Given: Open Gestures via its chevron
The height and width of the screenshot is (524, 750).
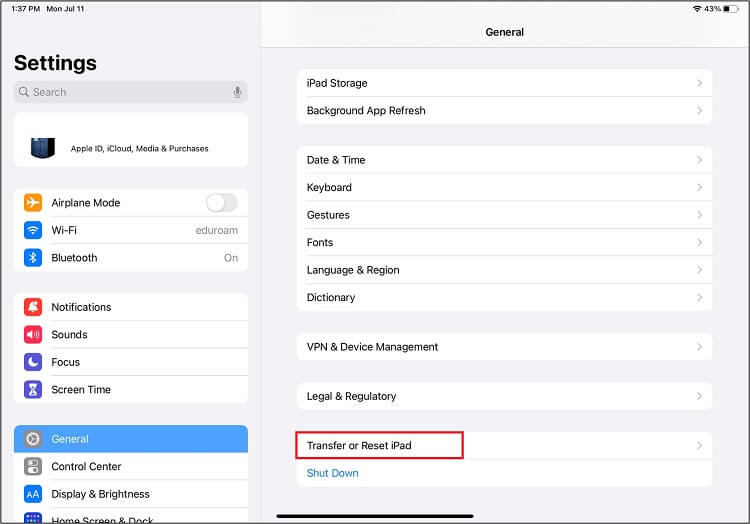Looking at the screenshot, I should [x=699, y=215].
